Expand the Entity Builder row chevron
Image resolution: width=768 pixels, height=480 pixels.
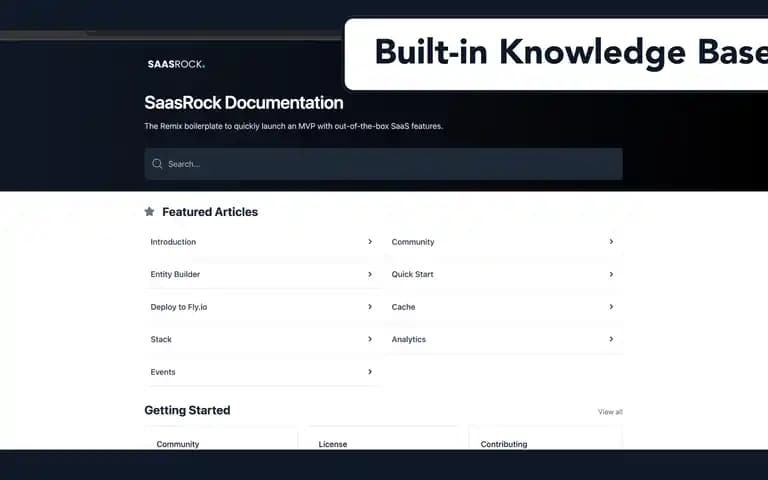[370, 274]
